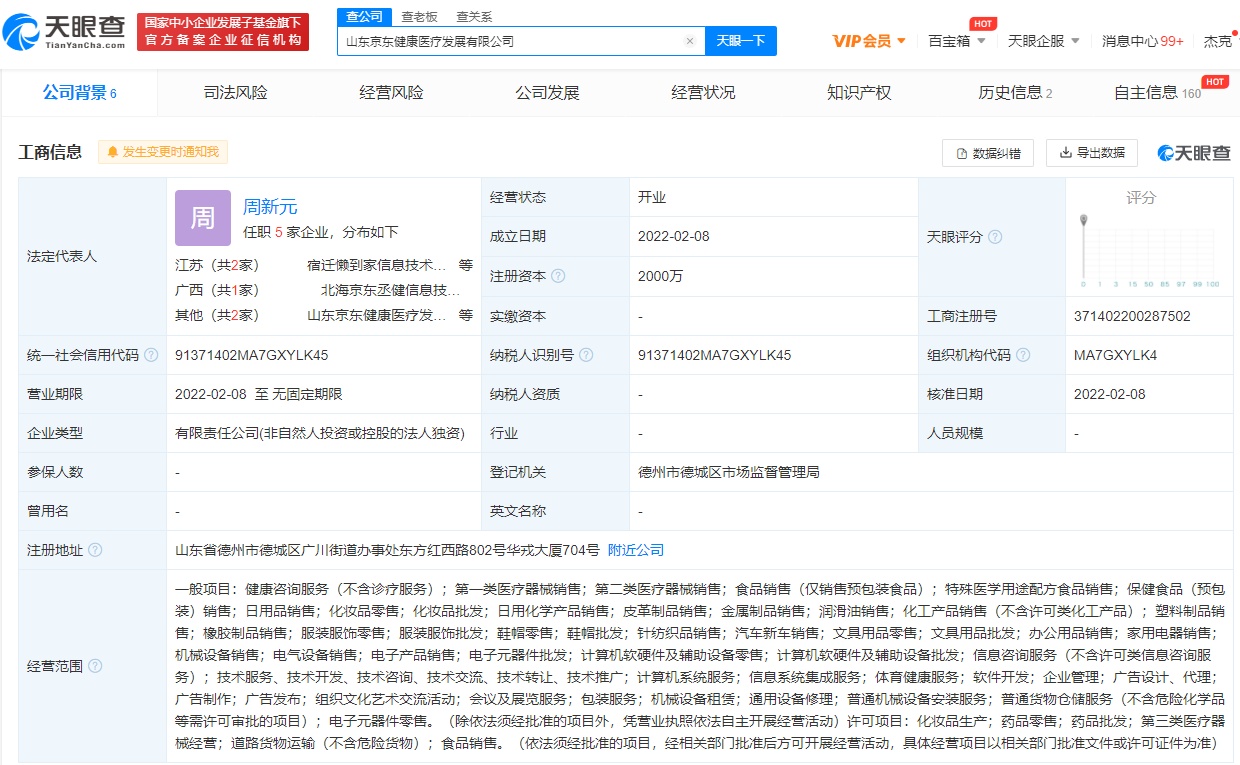This screenshot has height=765, width=1240.
Task: Click the bell icon for change notifications
Action: pyautogui.click(x=113, y=152)
